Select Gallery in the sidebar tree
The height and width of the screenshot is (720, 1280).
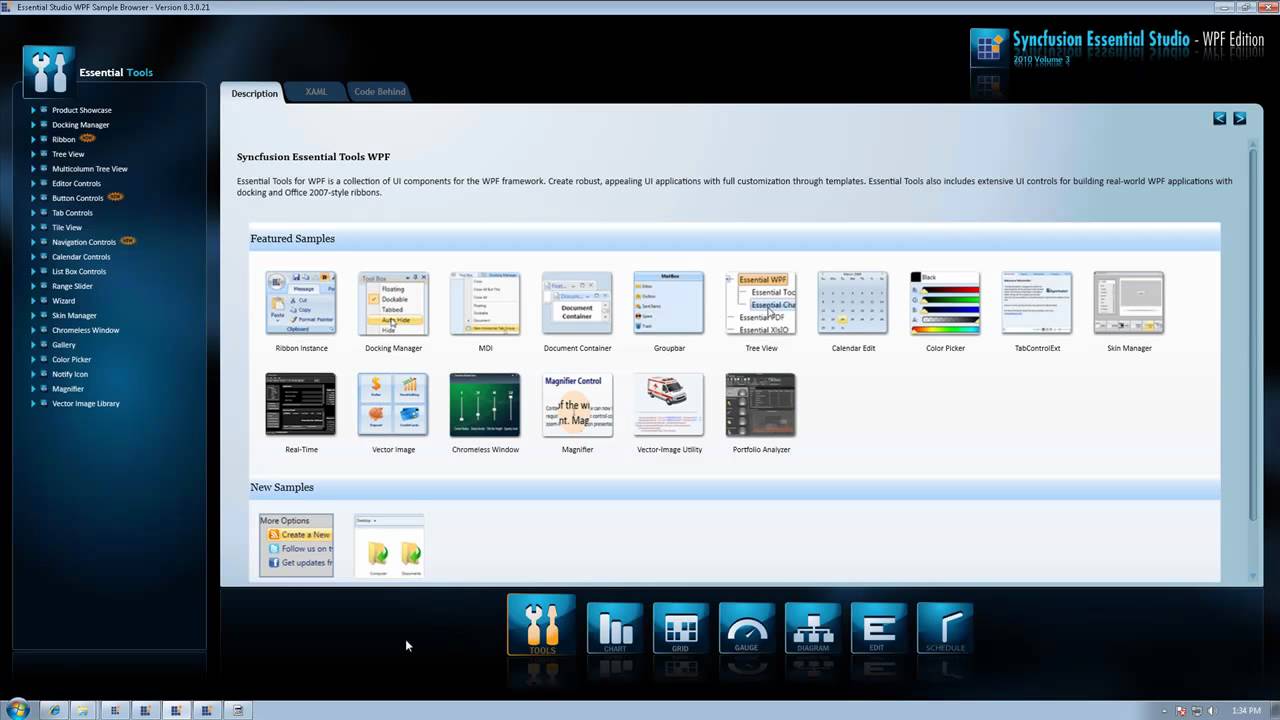[64, 345]
